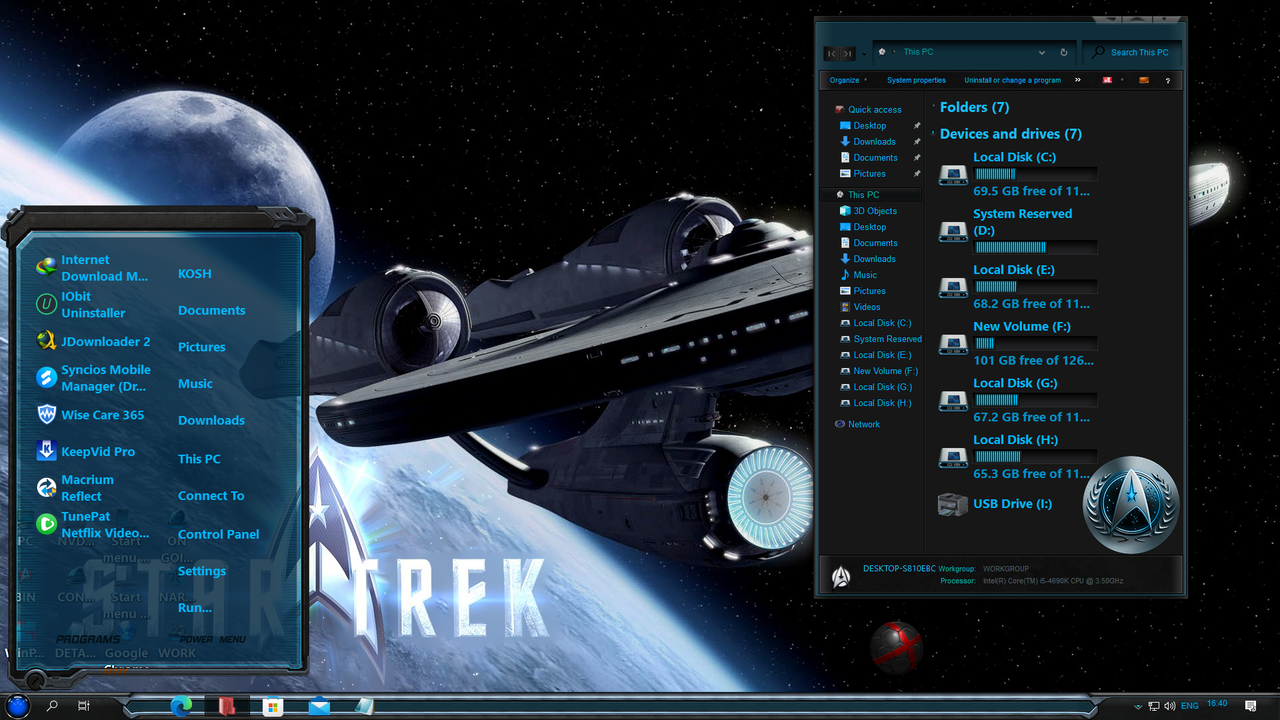The height and width of the screenshot is (720, 1280).
Task: Click volume speaker icon in tray
Action: coord(1170,706)
